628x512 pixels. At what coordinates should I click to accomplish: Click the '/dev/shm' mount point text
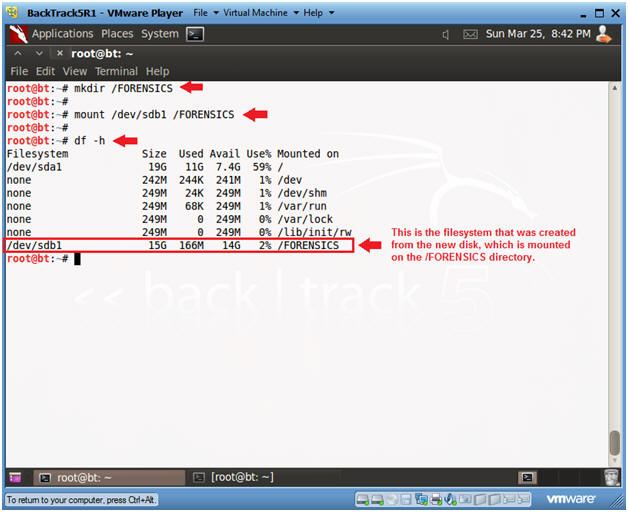coord(302,193)
